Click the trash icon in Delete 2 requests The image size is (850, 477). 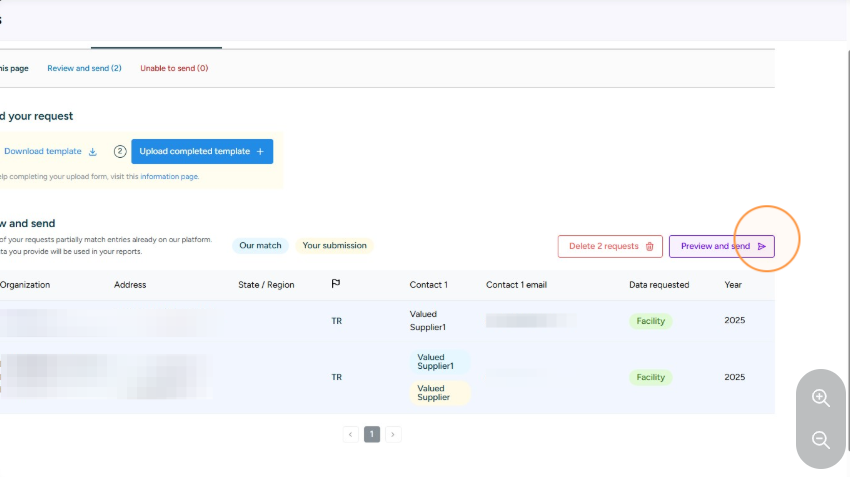click(x=649, y=247)
